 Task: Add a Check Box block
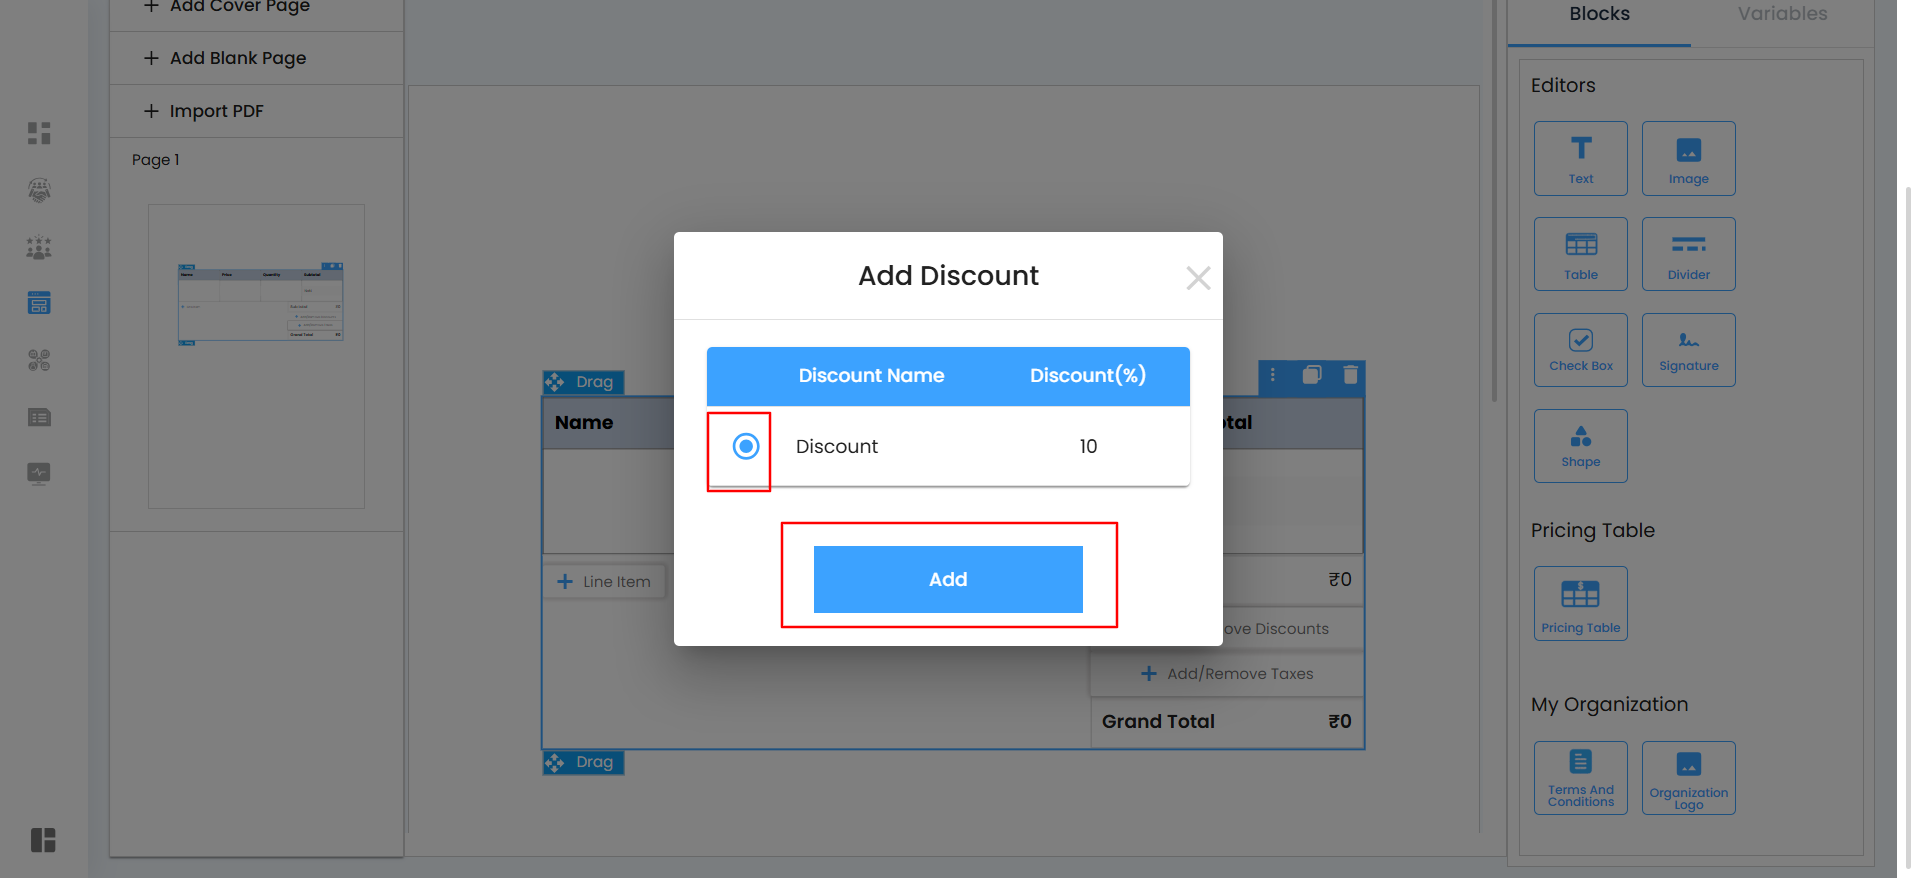pos(1580,350)
